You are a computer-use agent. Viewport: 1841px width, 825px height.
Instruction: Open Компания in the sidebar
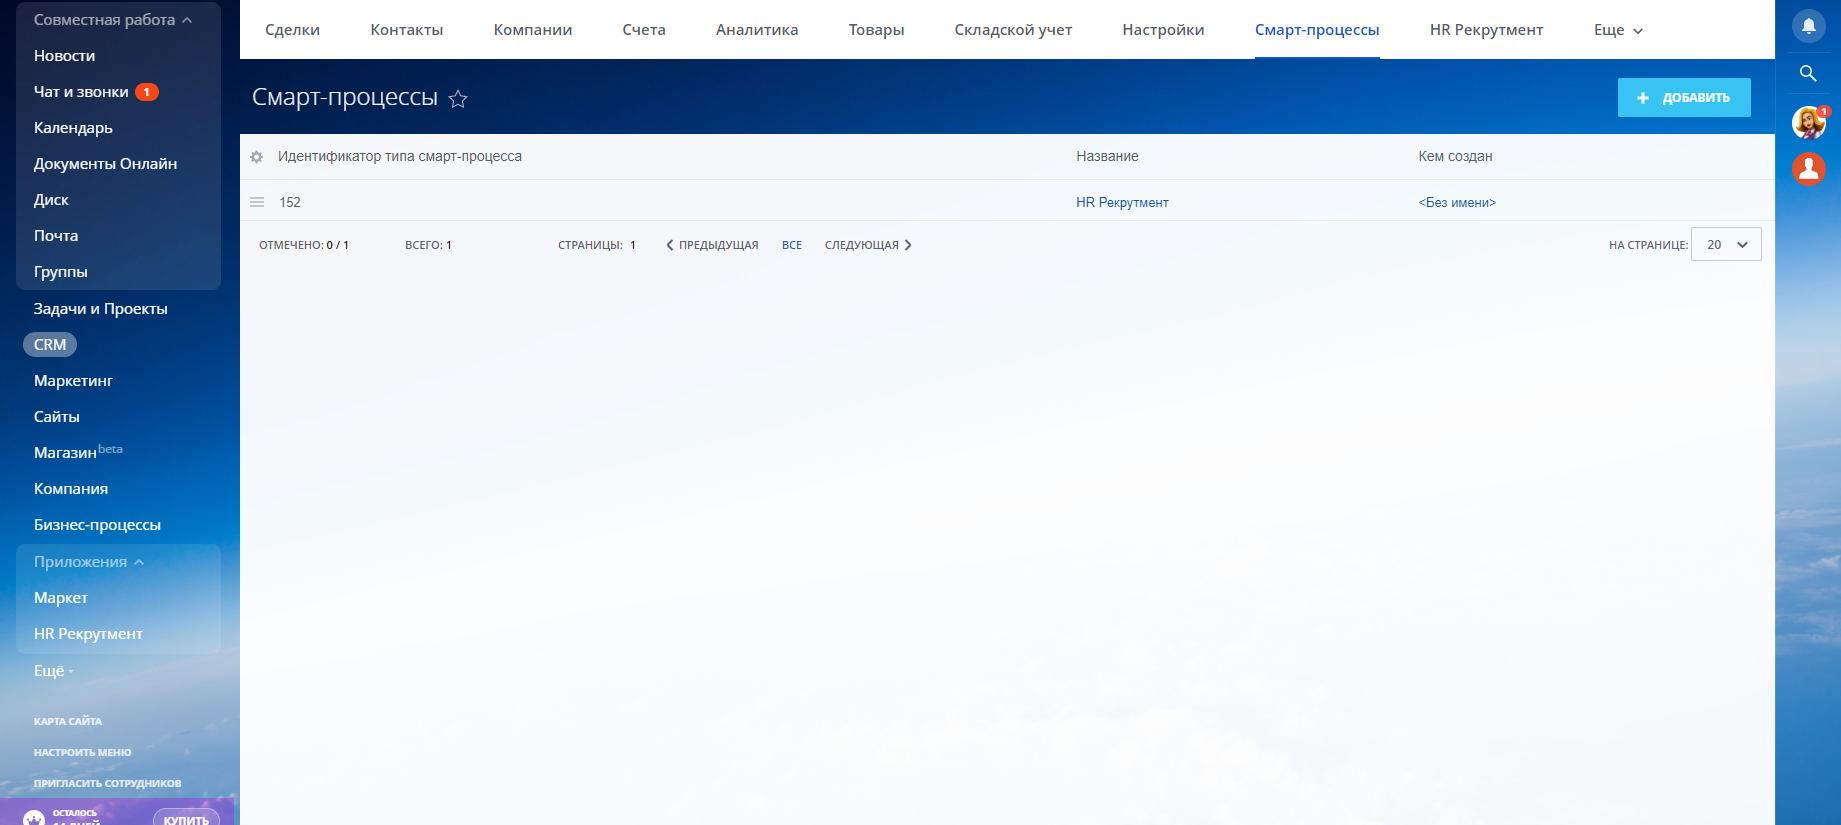coord(71,489)
